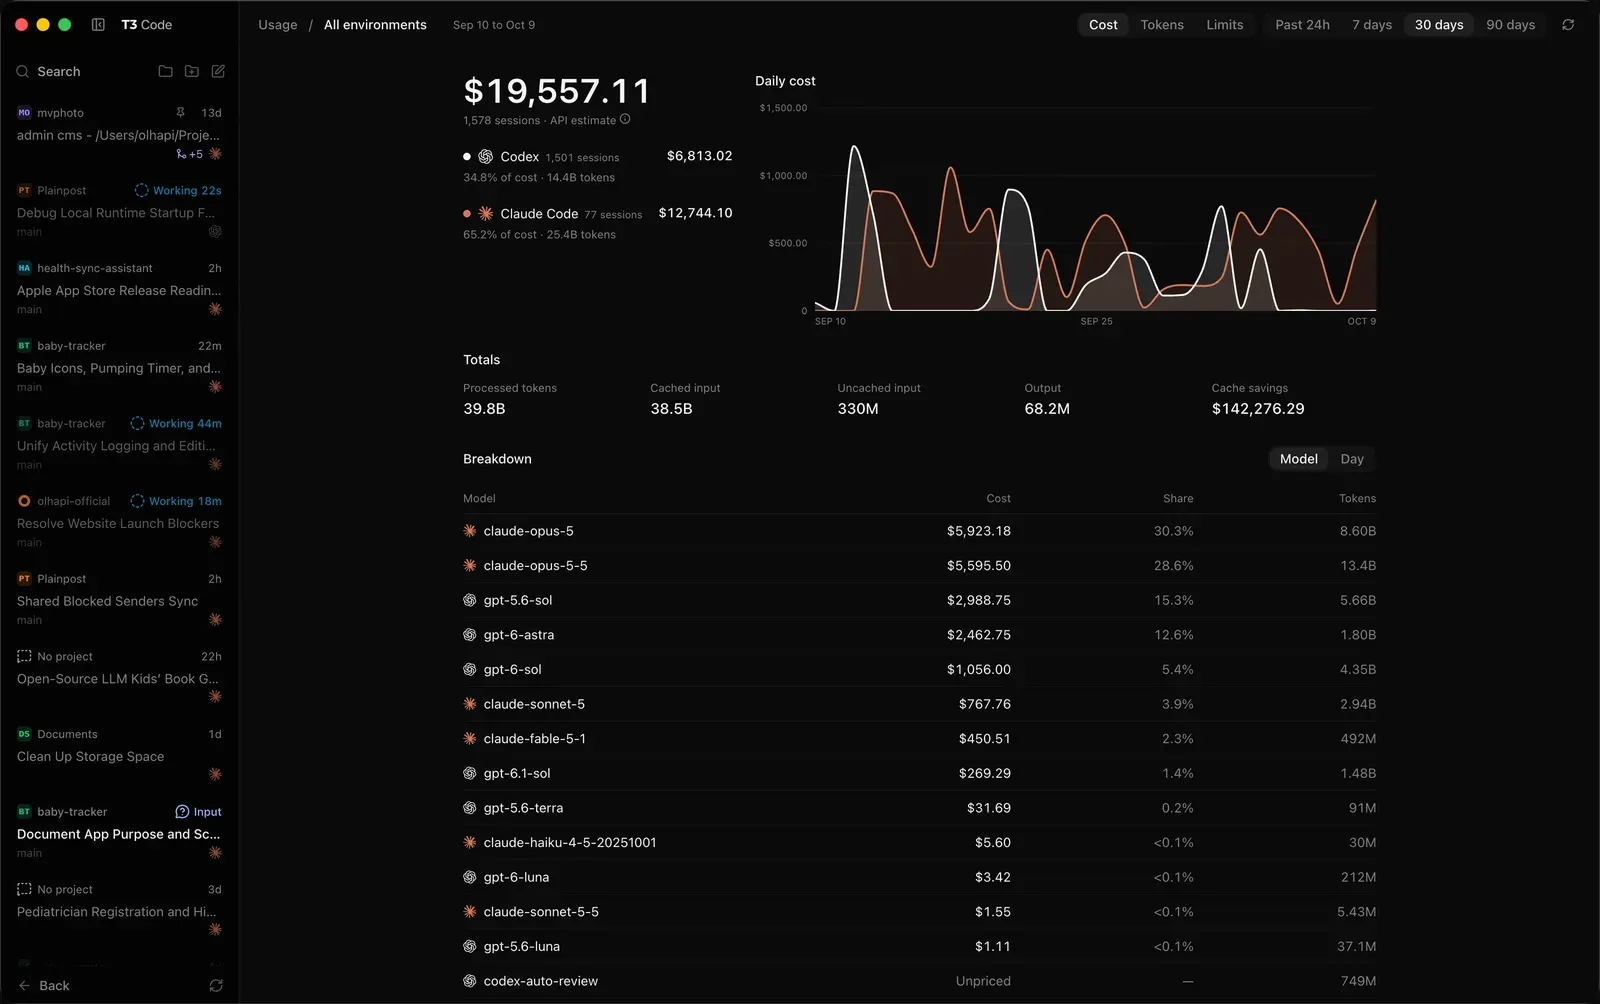Click the orange Claude Code legend dot
Image resolution: width=1600 pixels, height=1004 pixels.
pos(467,214)
